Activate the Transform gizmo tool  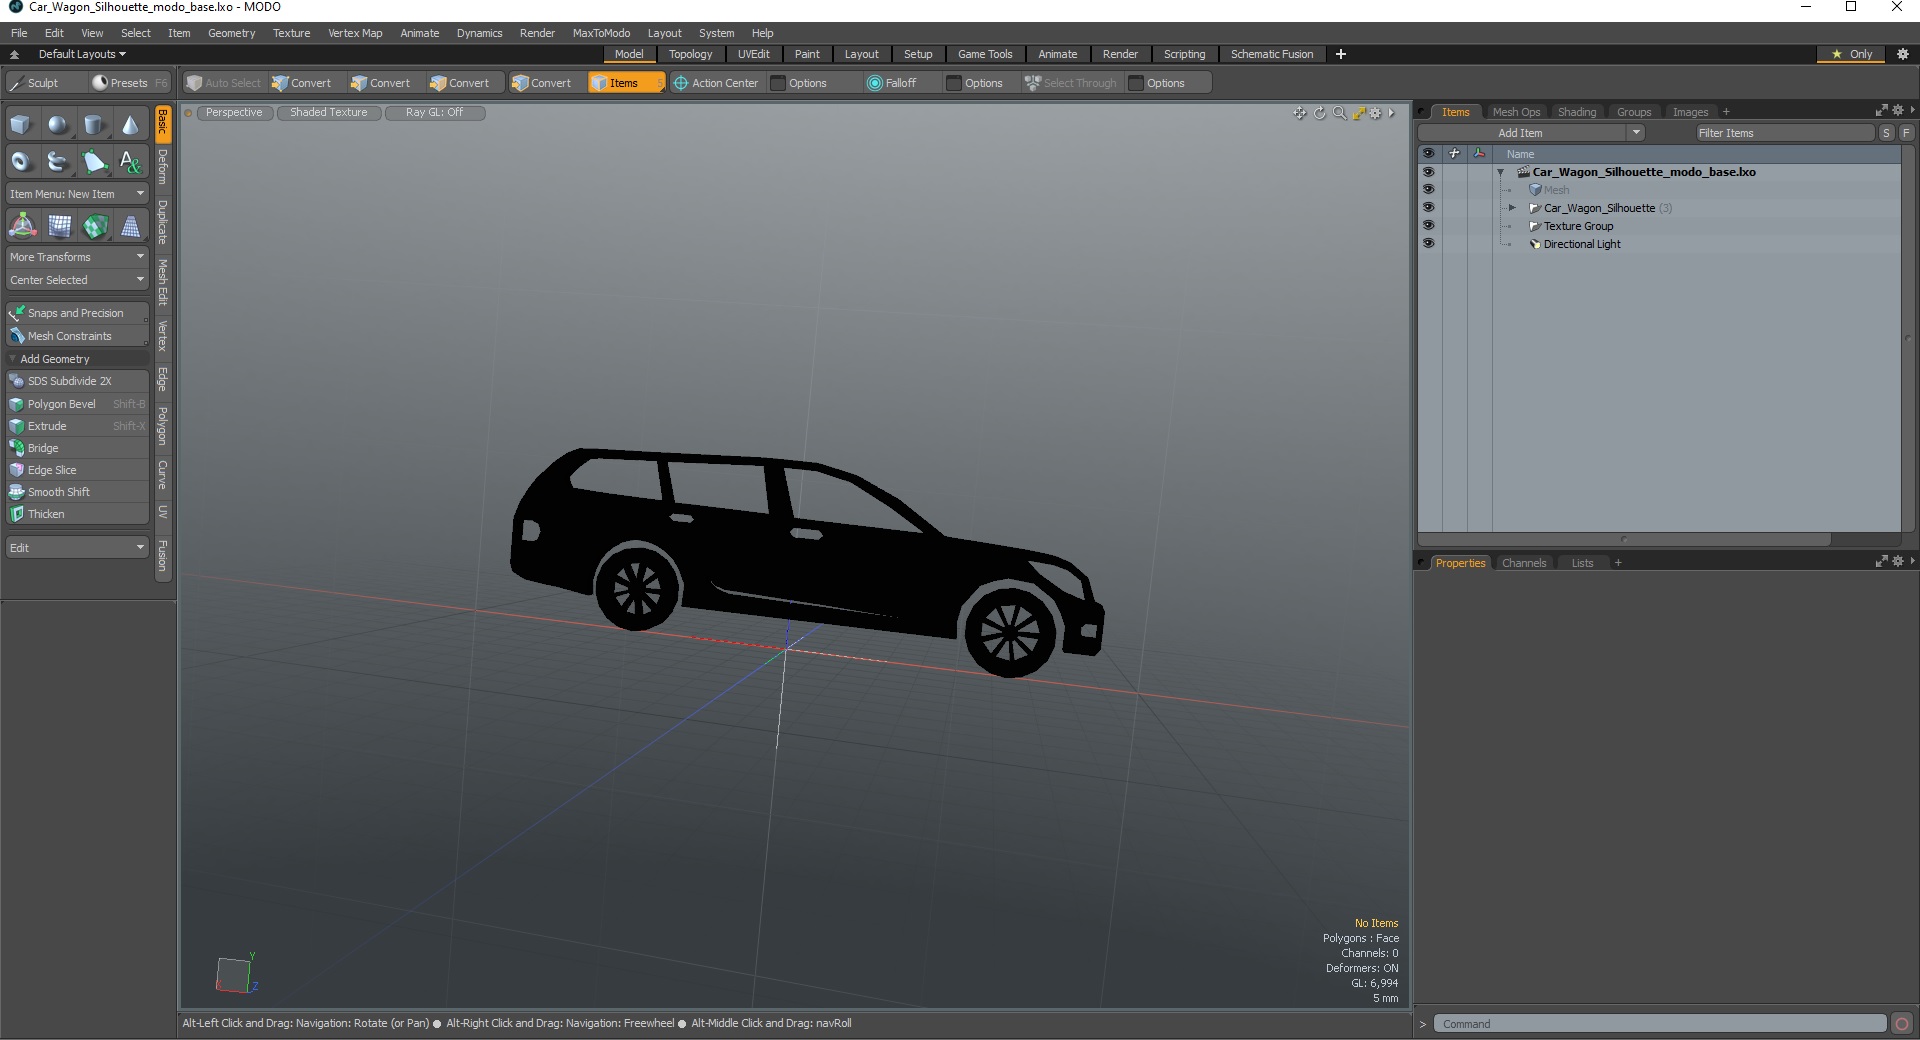point(22,226)
